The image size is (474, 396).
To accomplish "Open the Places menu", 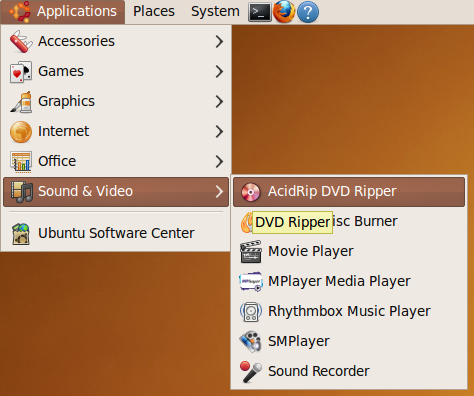I will [154, 12].
